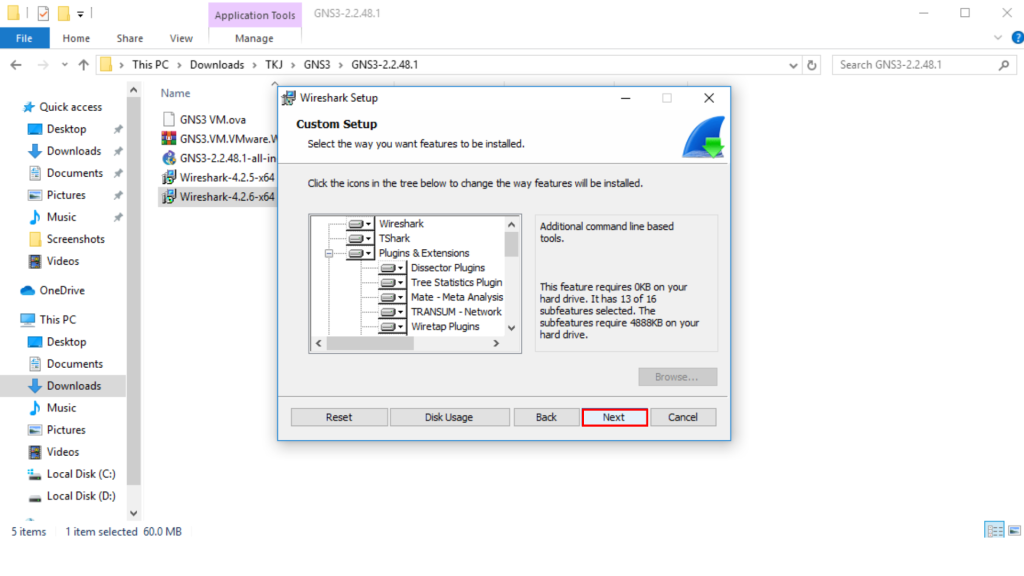
Task: Open the File tab in Explorer
Action: point(24,38)
